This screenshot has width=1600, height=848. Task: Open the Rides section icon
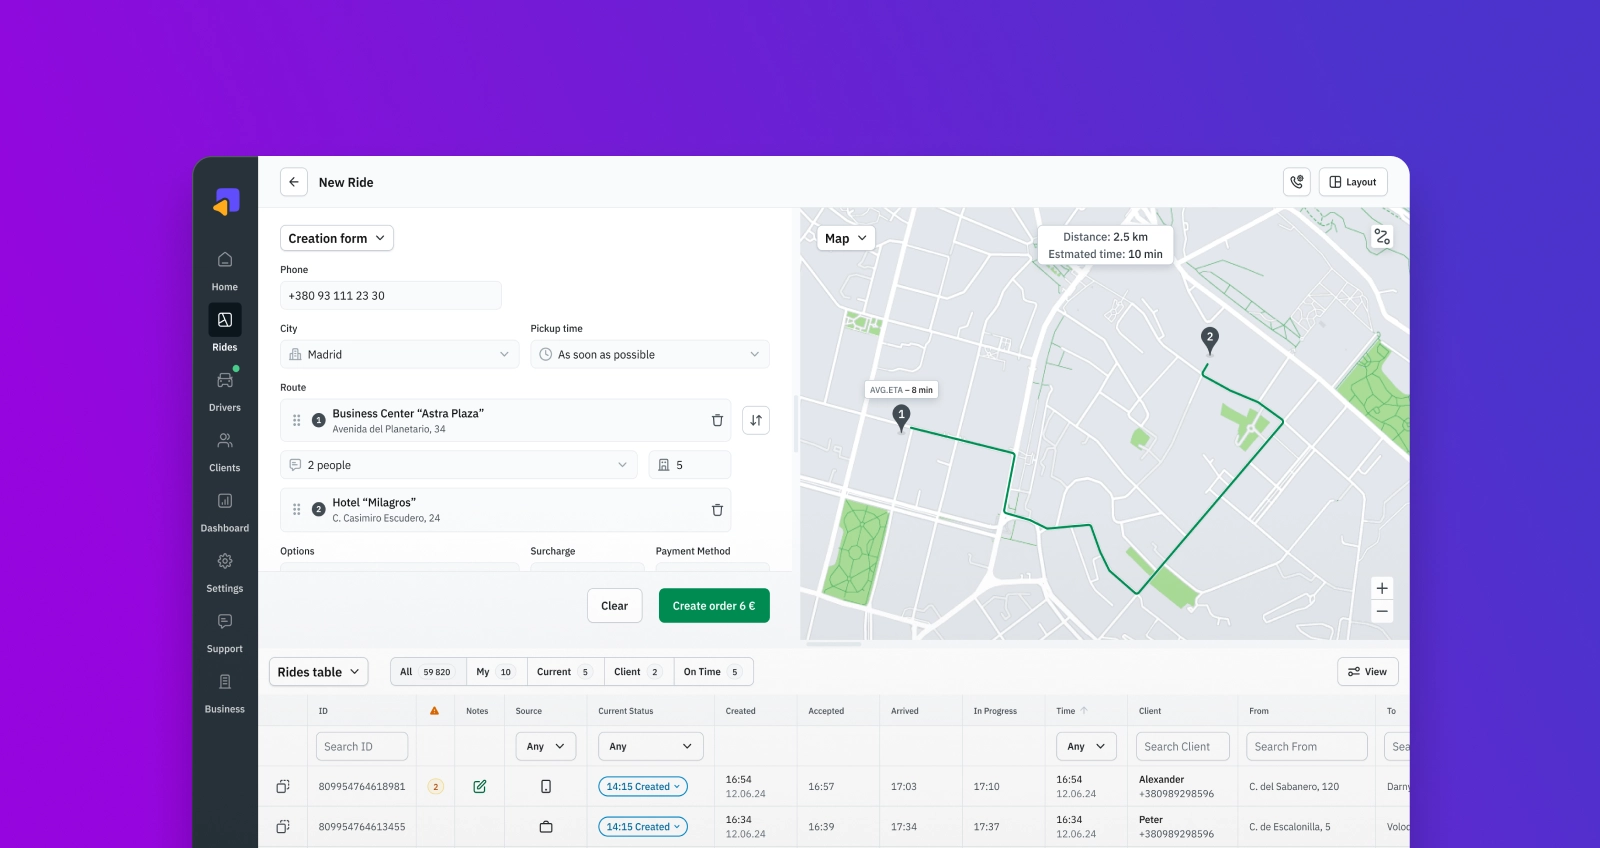click(224, 320)
